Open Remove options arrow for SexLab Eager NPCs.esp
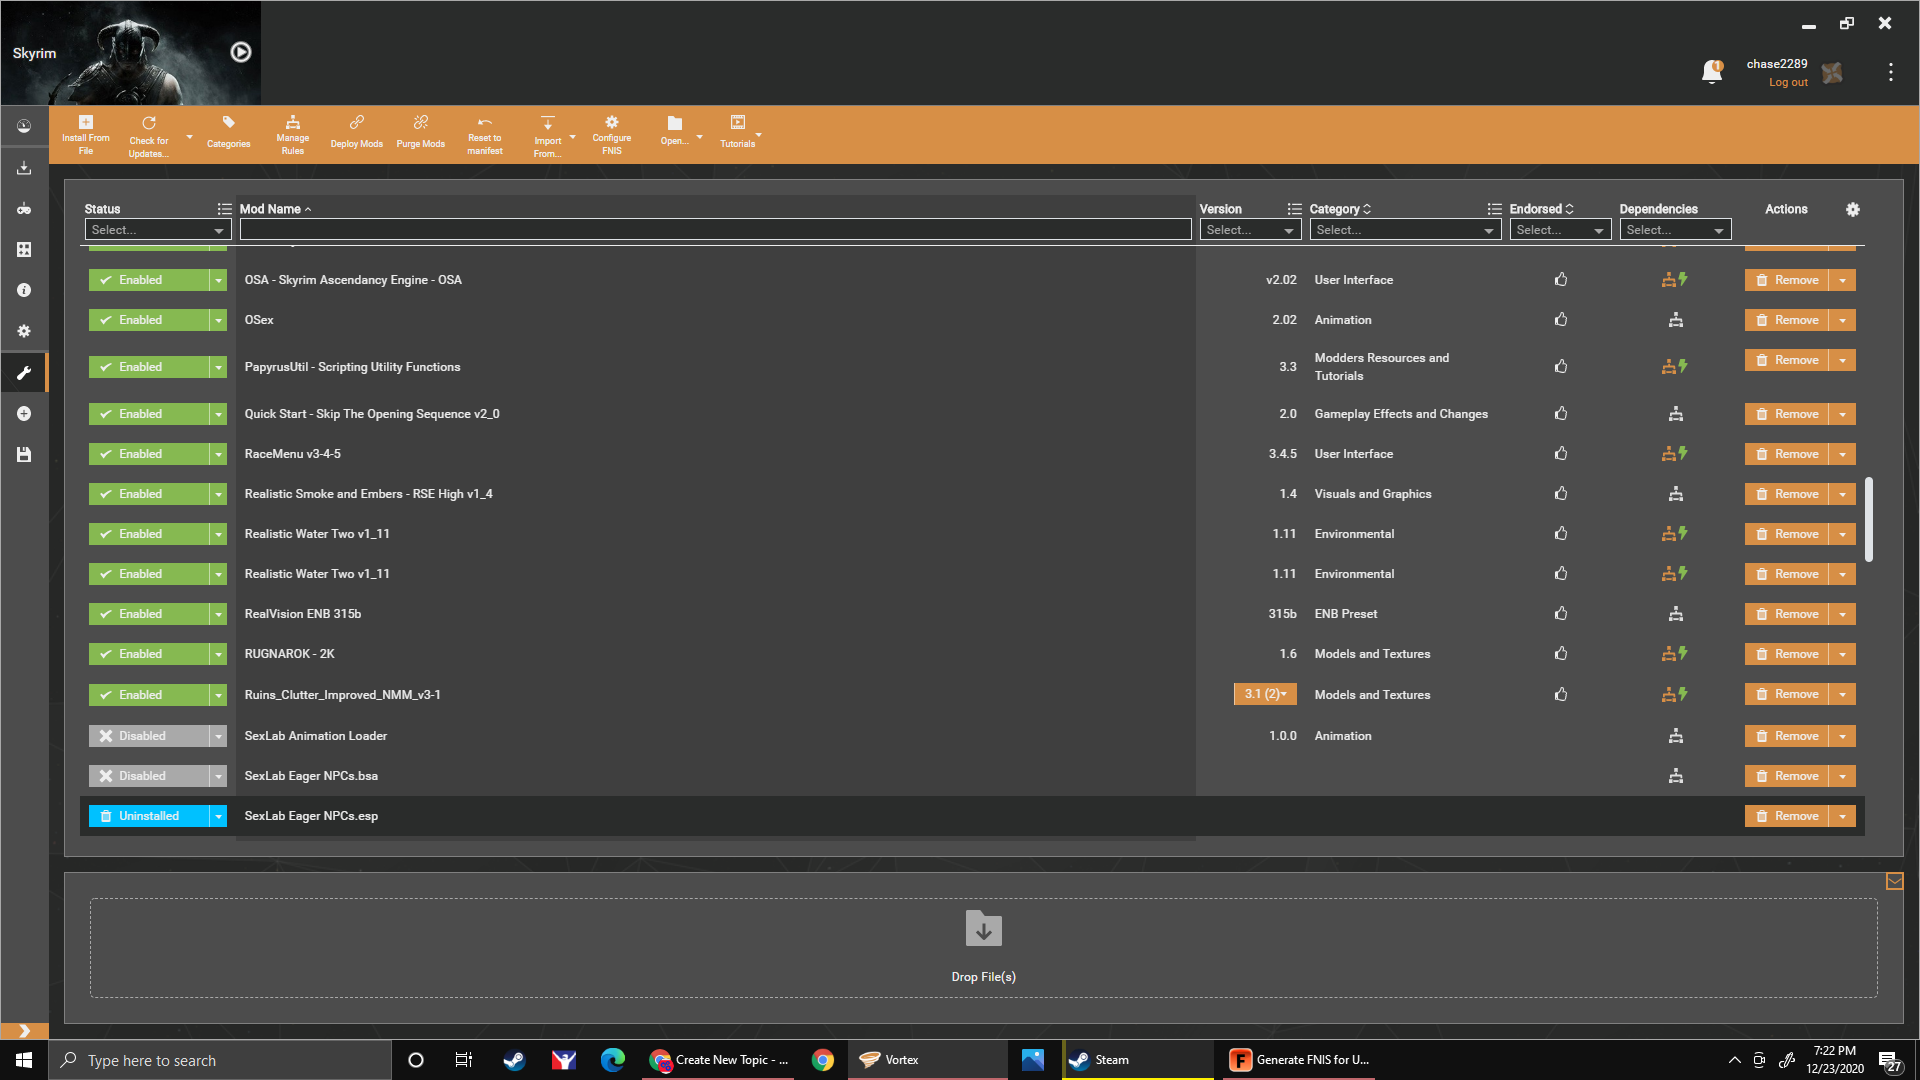 (x=1842, y=816)
